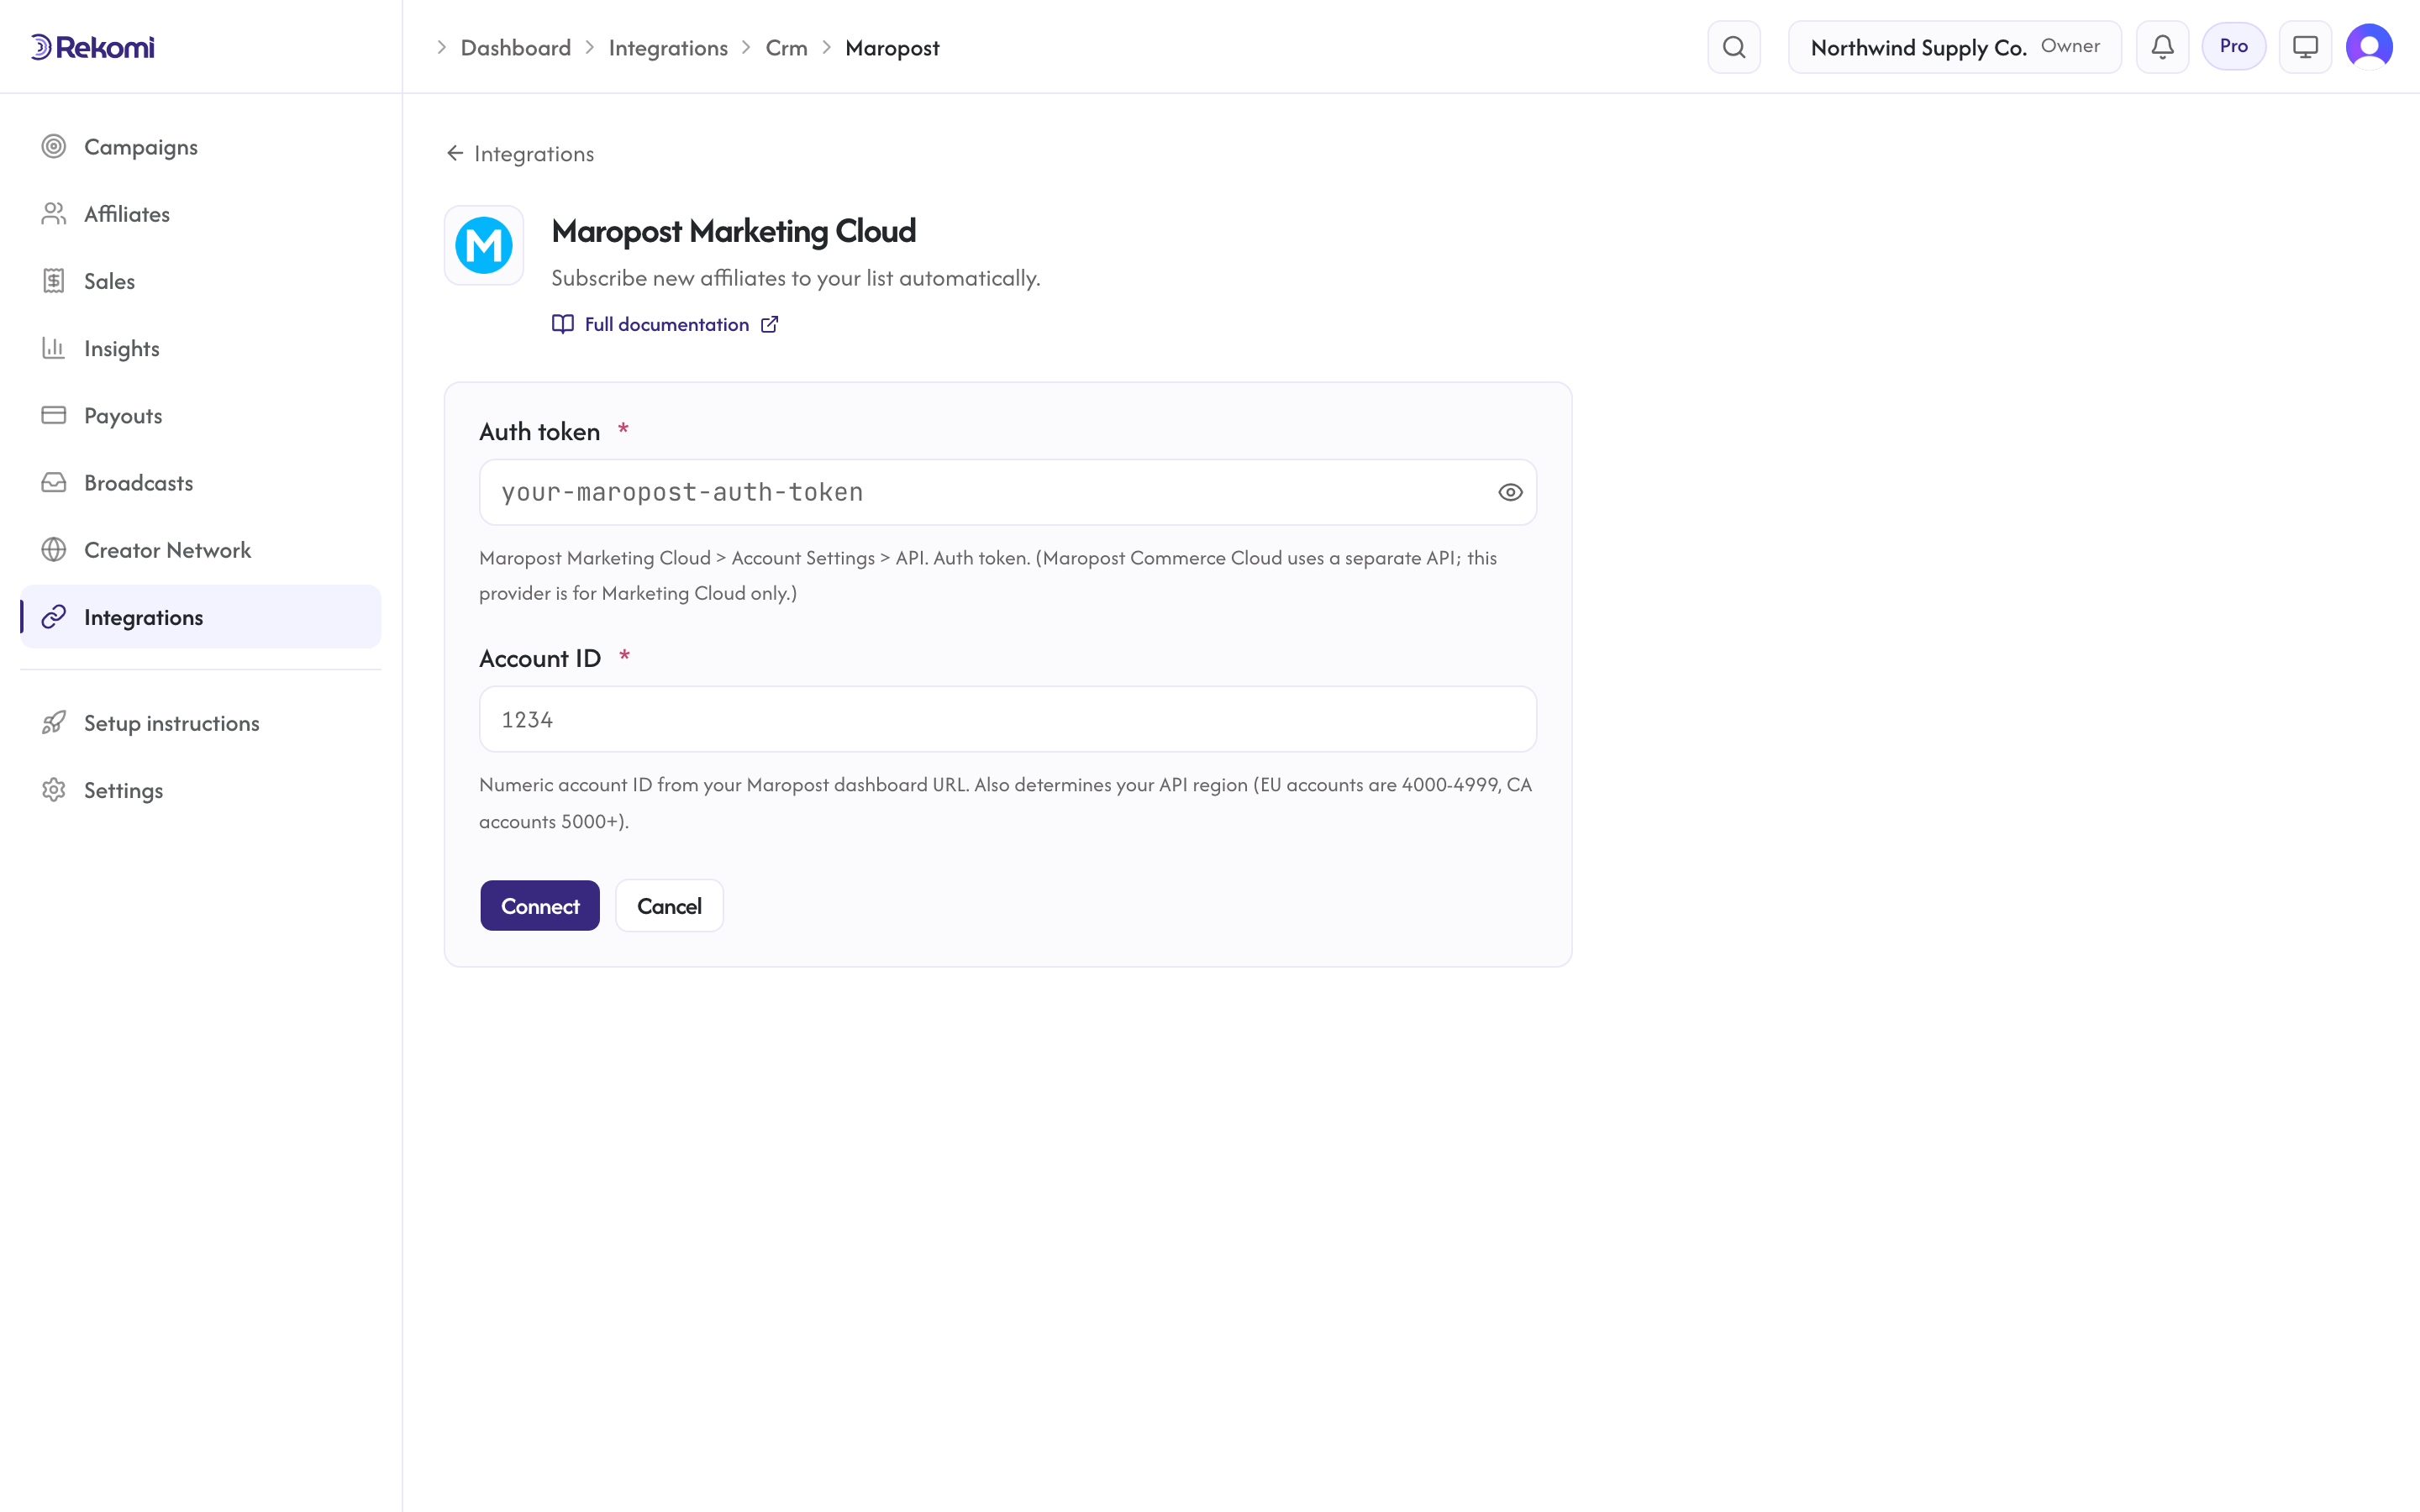Click the Integrations link icon

pos(54,616)
